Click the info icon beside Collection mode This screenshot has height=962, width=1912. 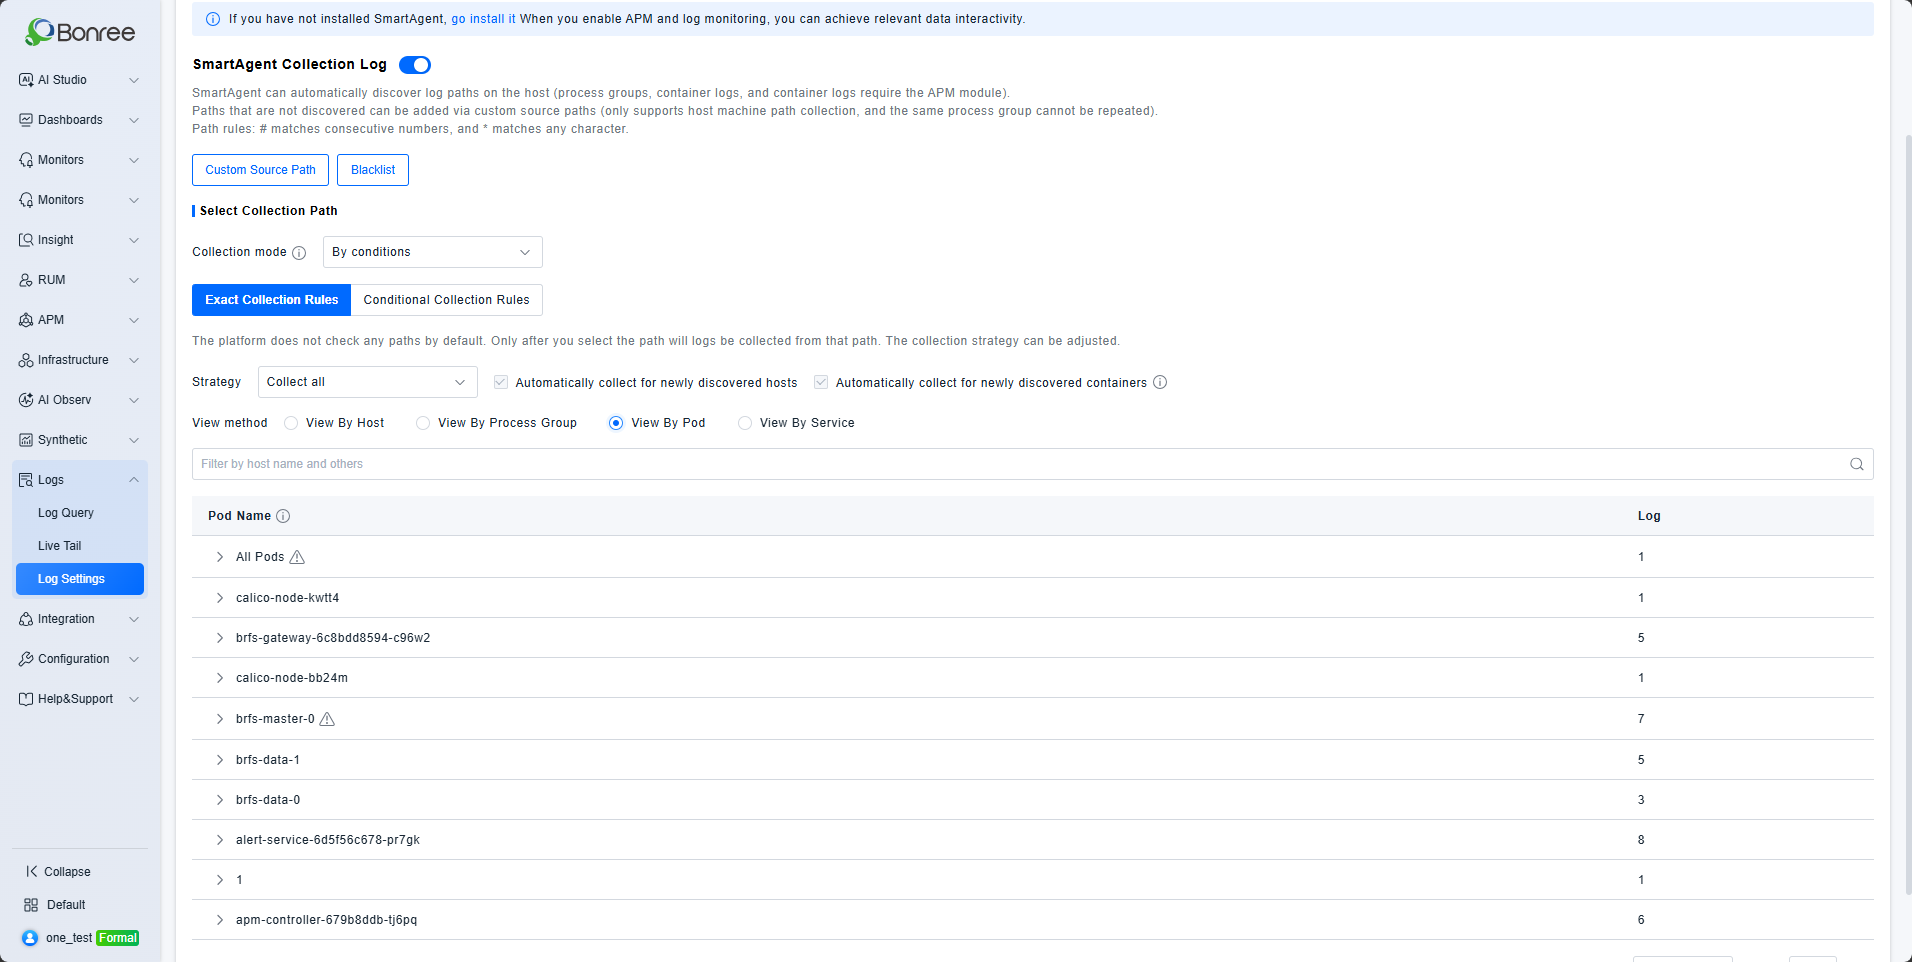[x=299, y=253]
